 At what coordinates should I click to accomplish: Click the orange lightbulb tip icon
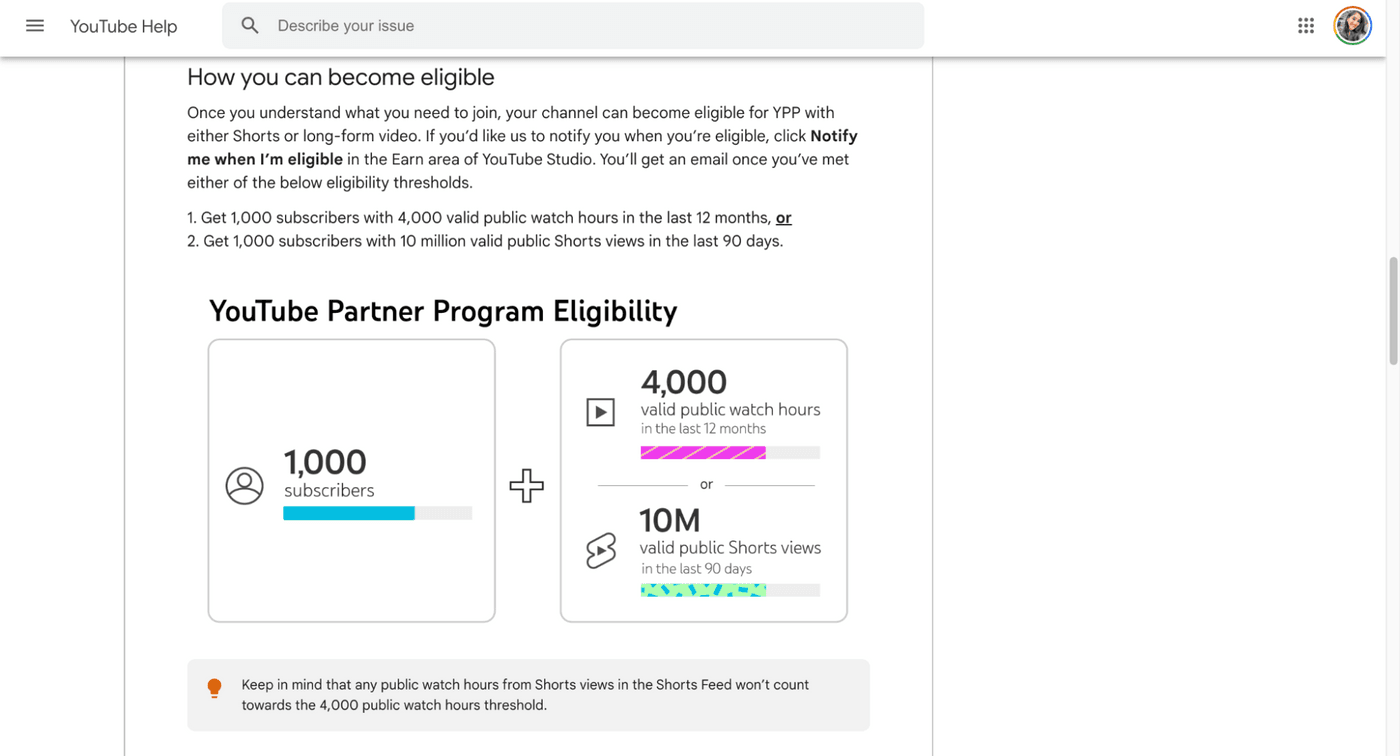[214, 687]
